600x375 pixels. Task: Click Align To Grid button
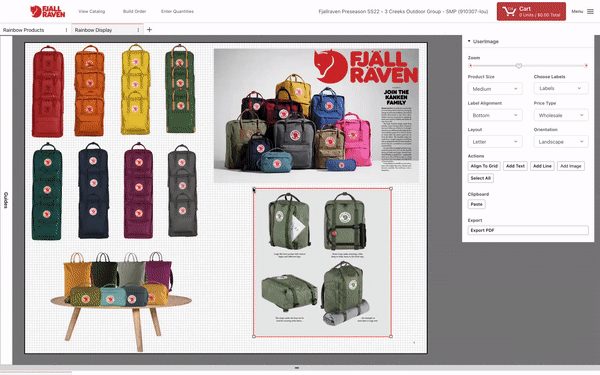pyautogui.click(x=484, y=166)
